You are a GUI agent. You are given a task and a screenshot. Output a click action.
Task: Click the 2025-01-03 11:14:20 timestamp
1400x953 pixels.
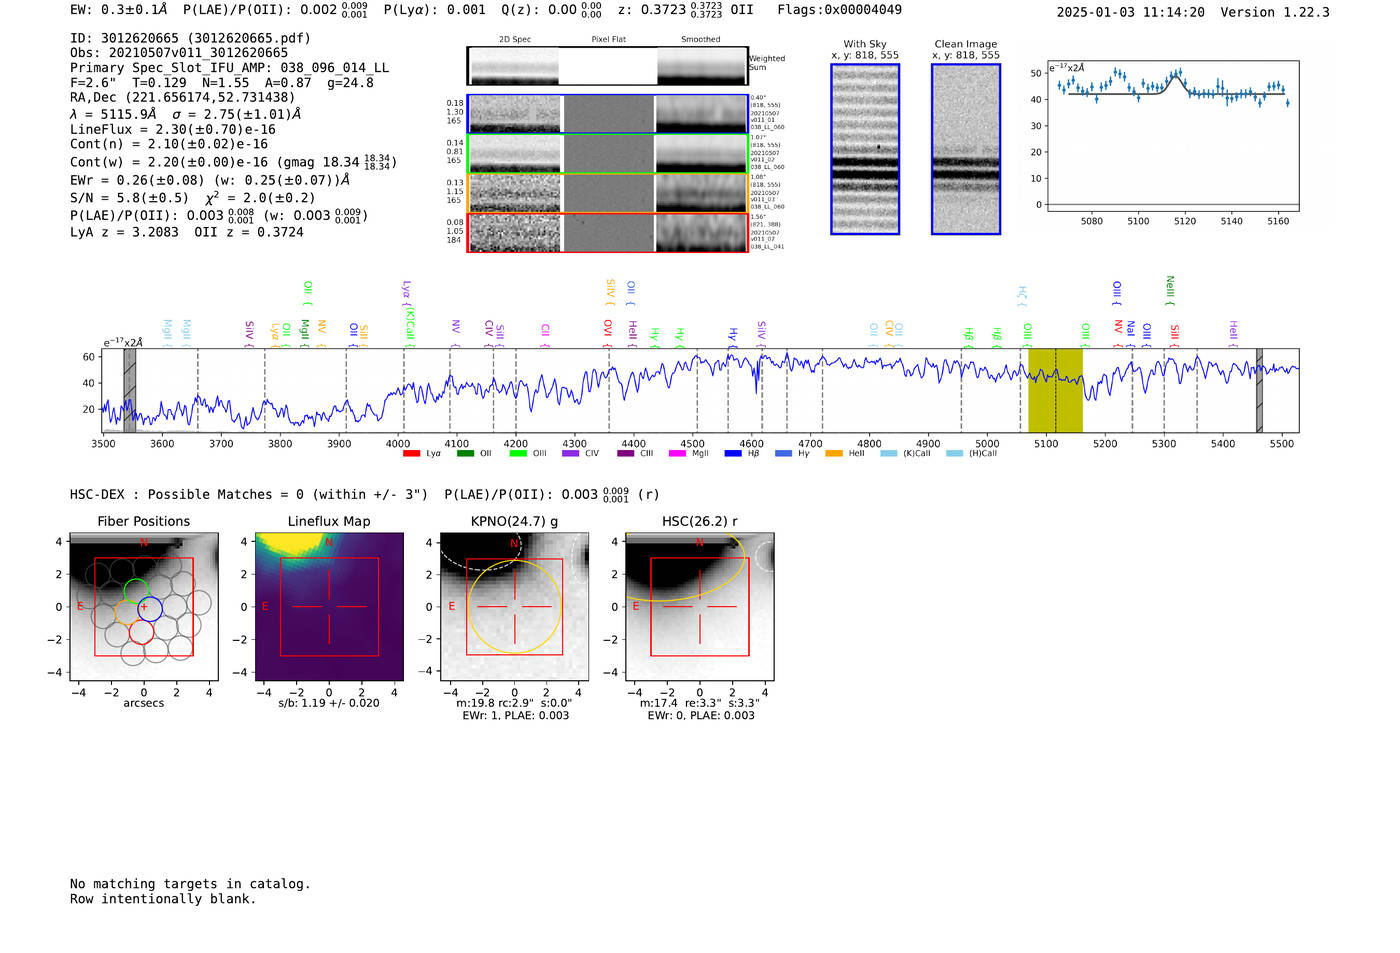pos(1131,12)
